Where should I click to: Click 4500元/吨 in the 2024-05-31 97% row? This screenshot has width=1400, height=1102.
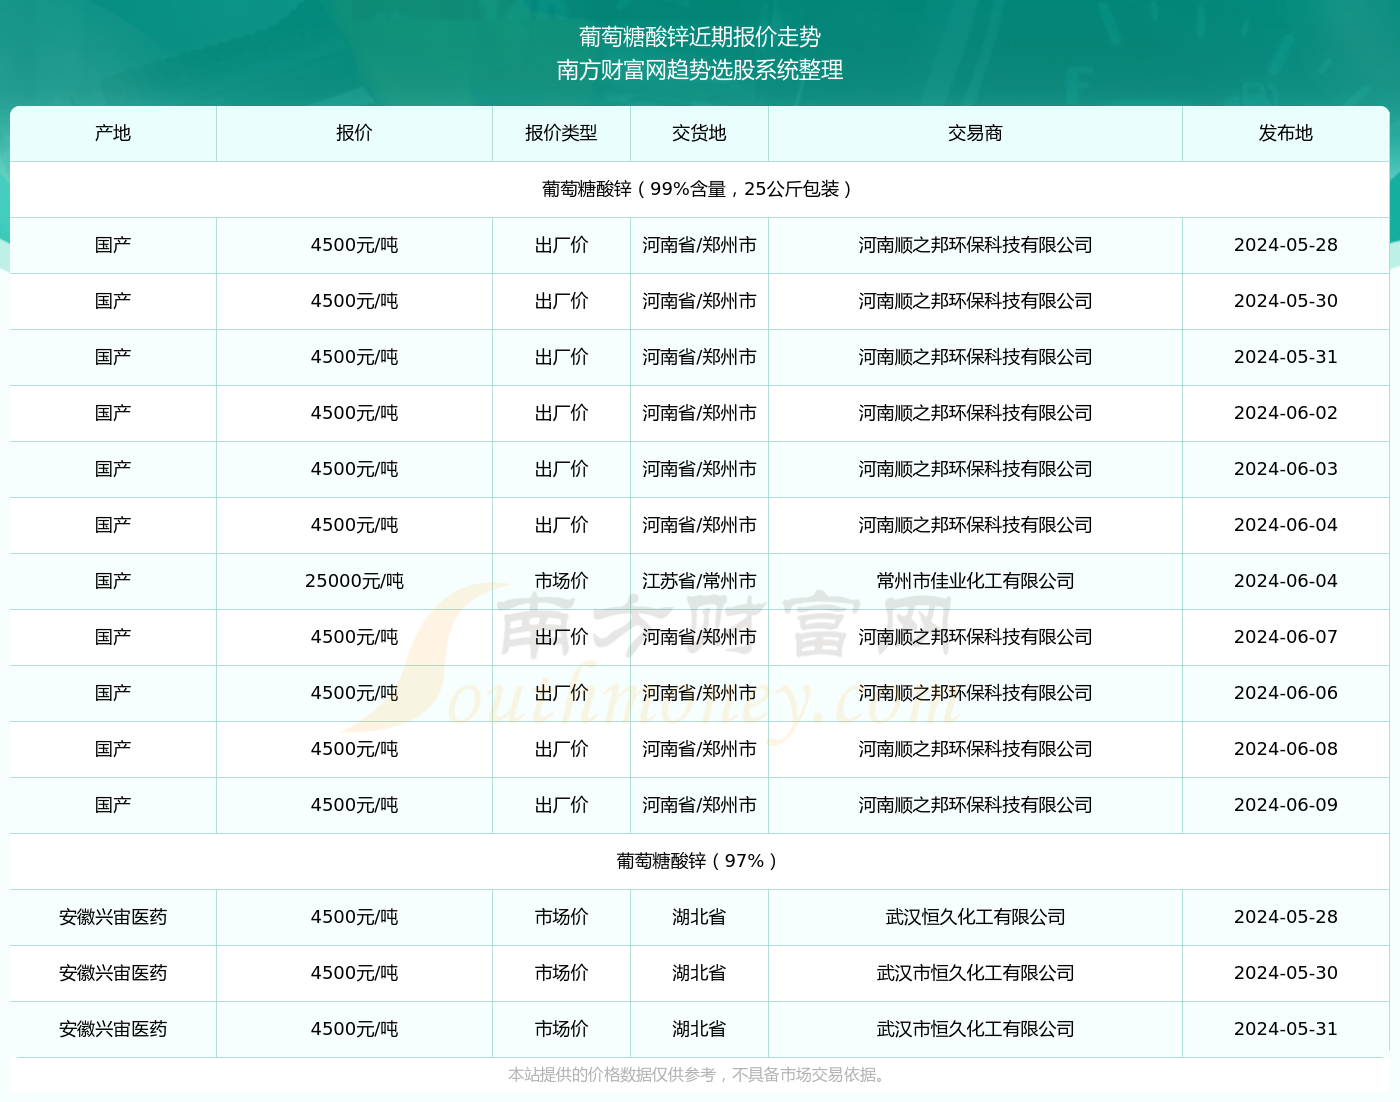pos(354,1029)
